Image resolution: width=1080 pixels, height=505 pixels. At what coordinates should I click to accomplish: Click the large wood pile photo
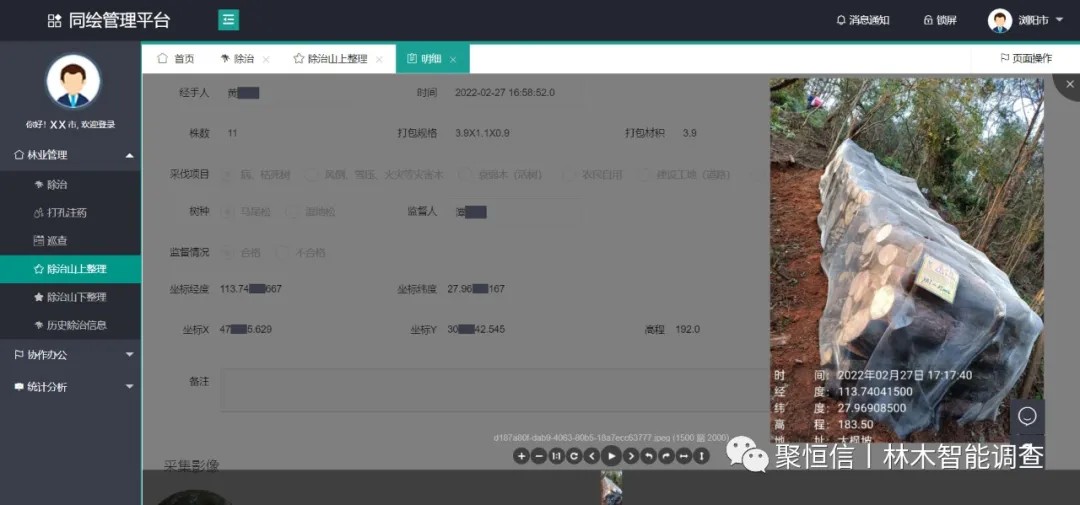point(906,259)
